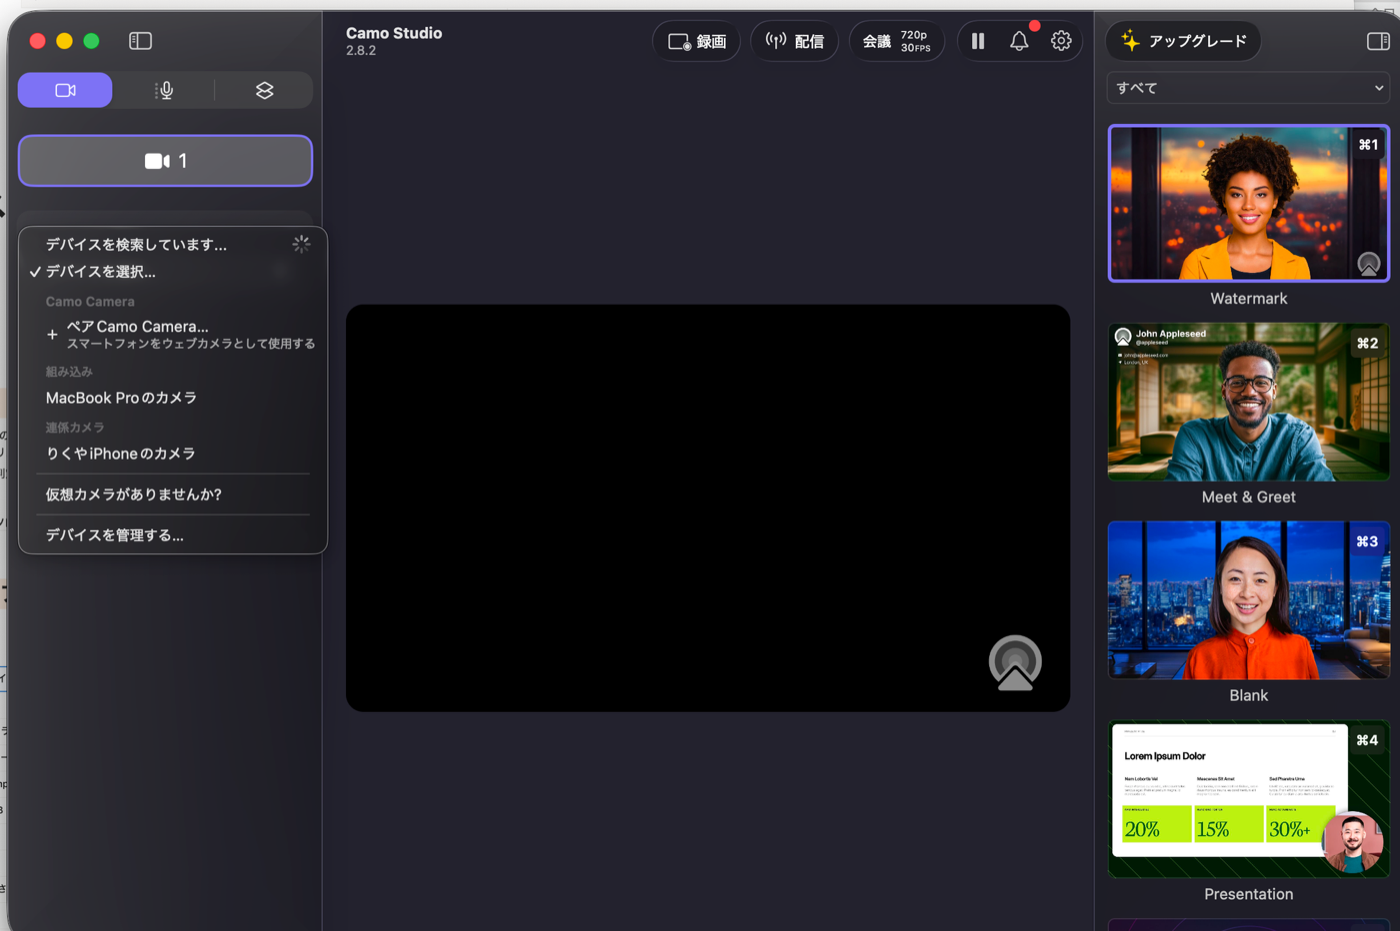
Task: Choose デバイスを選択... menu item
Action: click(173, 272)
